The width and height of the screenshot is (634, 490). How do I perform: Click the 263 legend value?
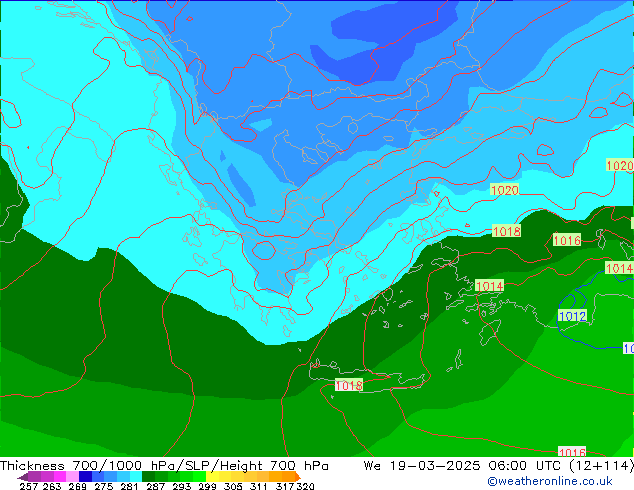(52, 486)
